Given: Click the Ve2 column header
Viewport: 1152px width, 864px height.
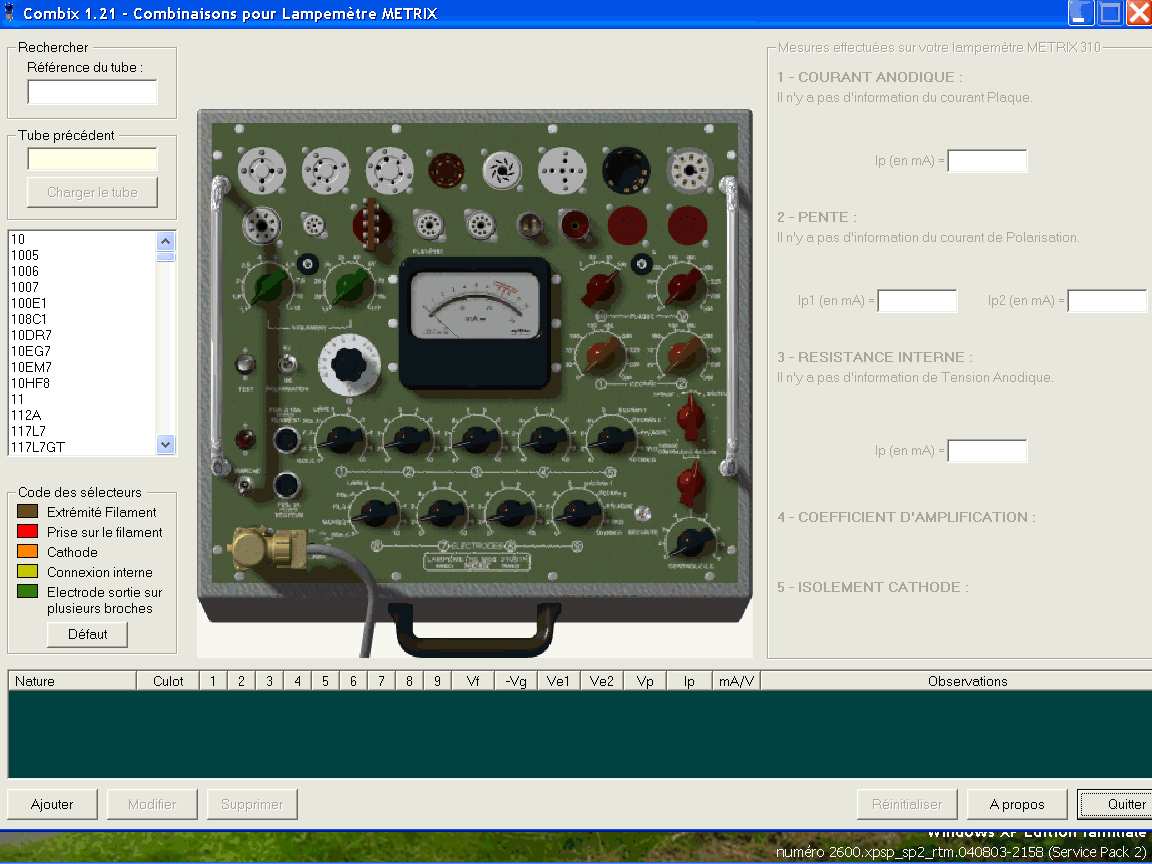Looking at the screenshot, I should click(602, 681).
